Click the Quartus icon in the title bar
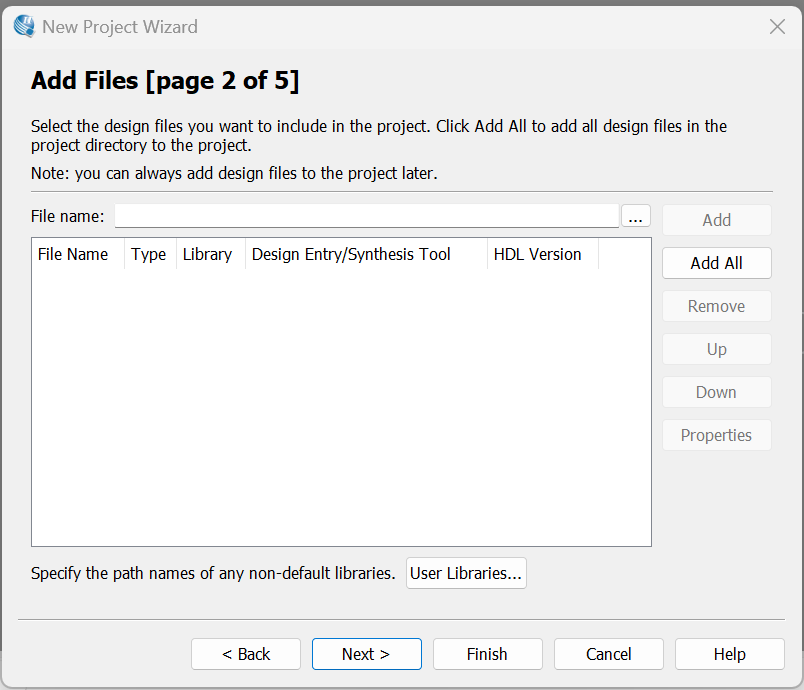 pos(24,27)
